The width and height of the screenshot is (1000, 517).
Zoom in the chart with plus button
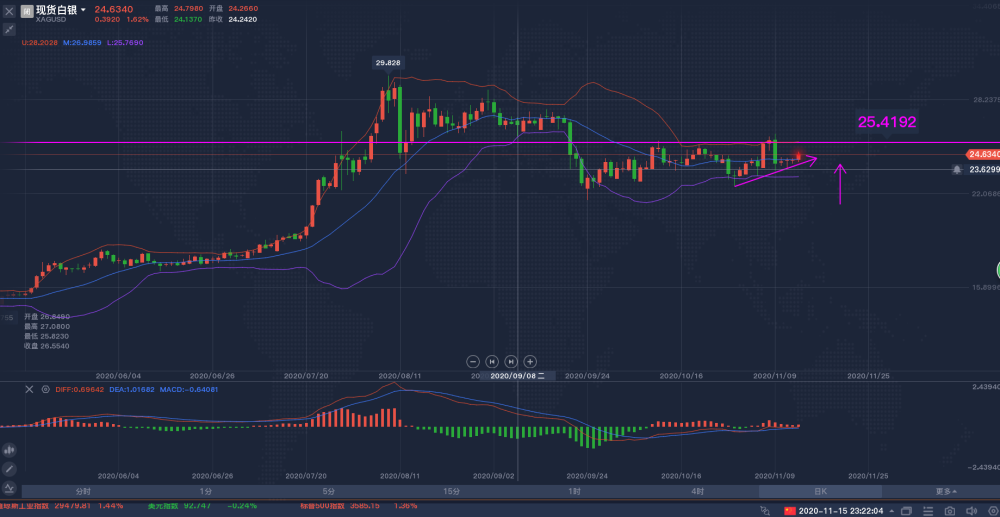530,361
